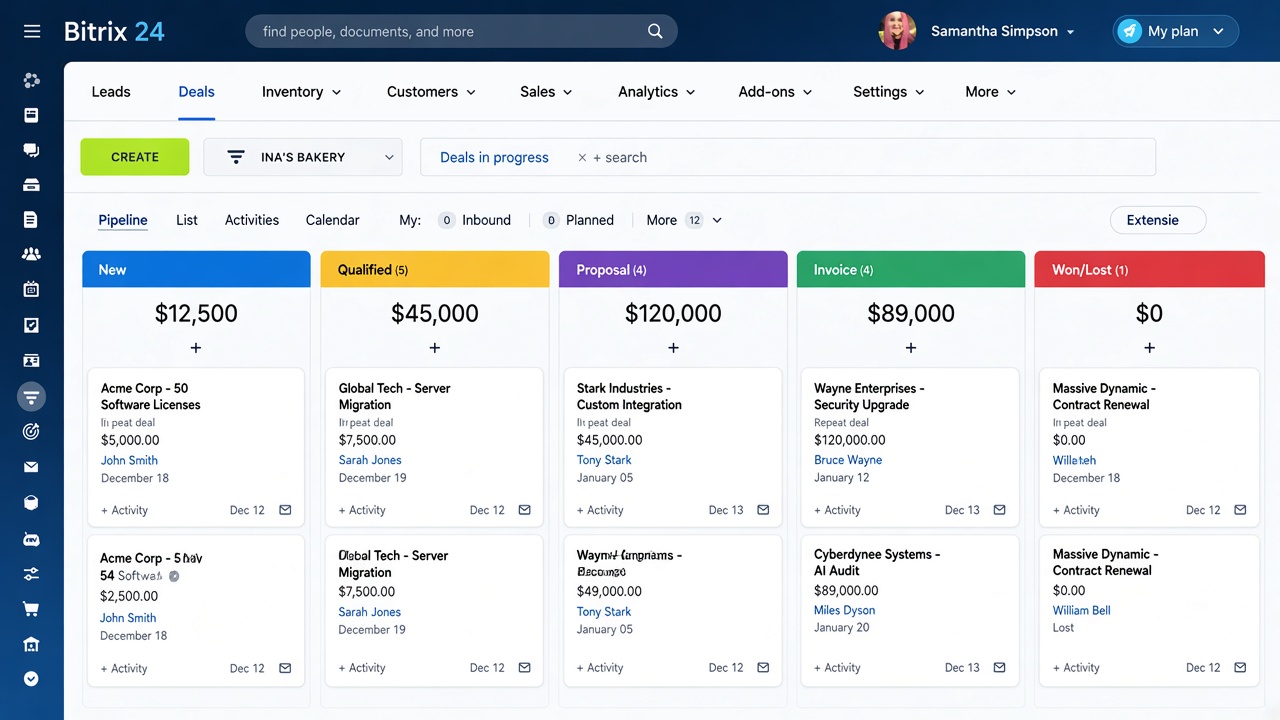Expand the Inventory menu
Screen dimensions: 1280x720
301,92
